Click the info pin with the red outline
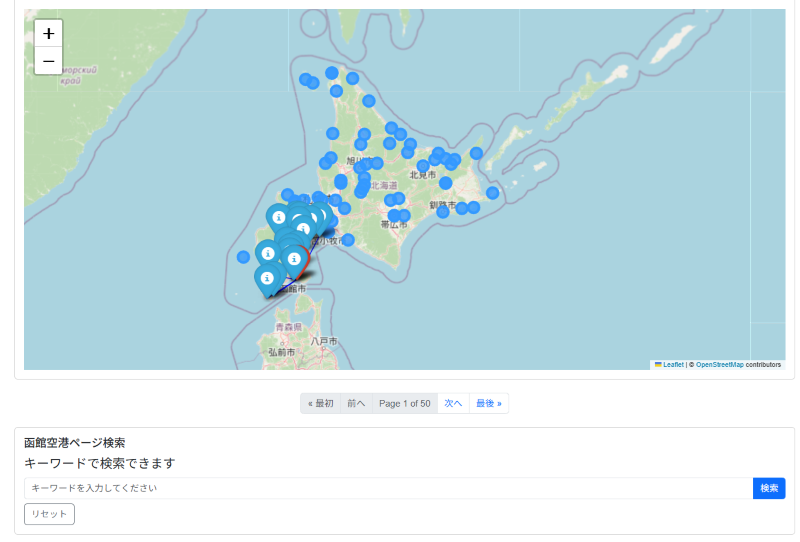The height and width of the screenshot is (542, 800). (294, 260)
